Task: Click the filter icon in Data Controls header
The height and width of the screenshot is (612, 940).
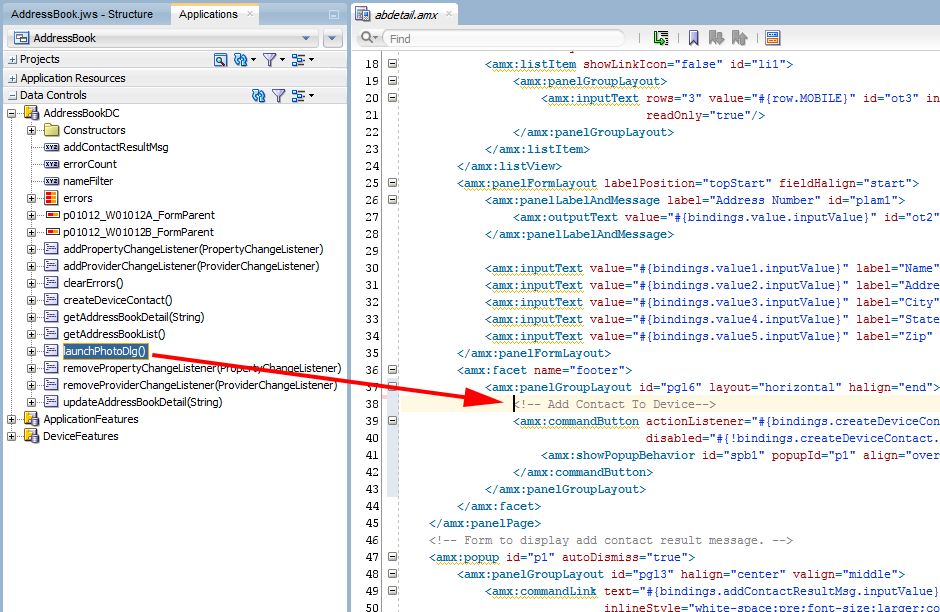Action: tap(279, 95)
